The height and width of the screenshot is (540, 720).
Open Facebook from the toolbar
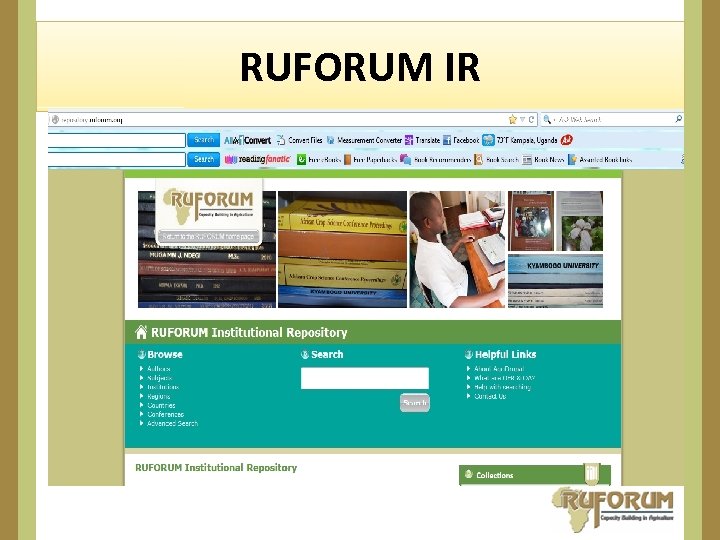point(461,140)
